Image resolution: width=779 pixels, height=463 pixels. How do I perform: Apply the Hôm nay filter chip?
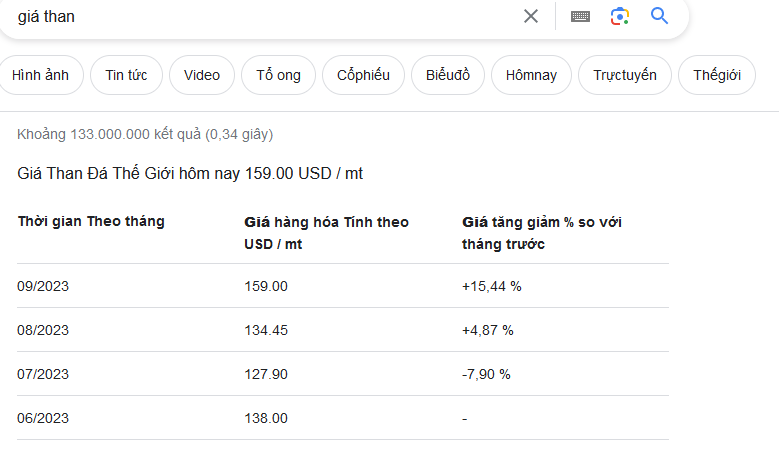pos(532,75)
